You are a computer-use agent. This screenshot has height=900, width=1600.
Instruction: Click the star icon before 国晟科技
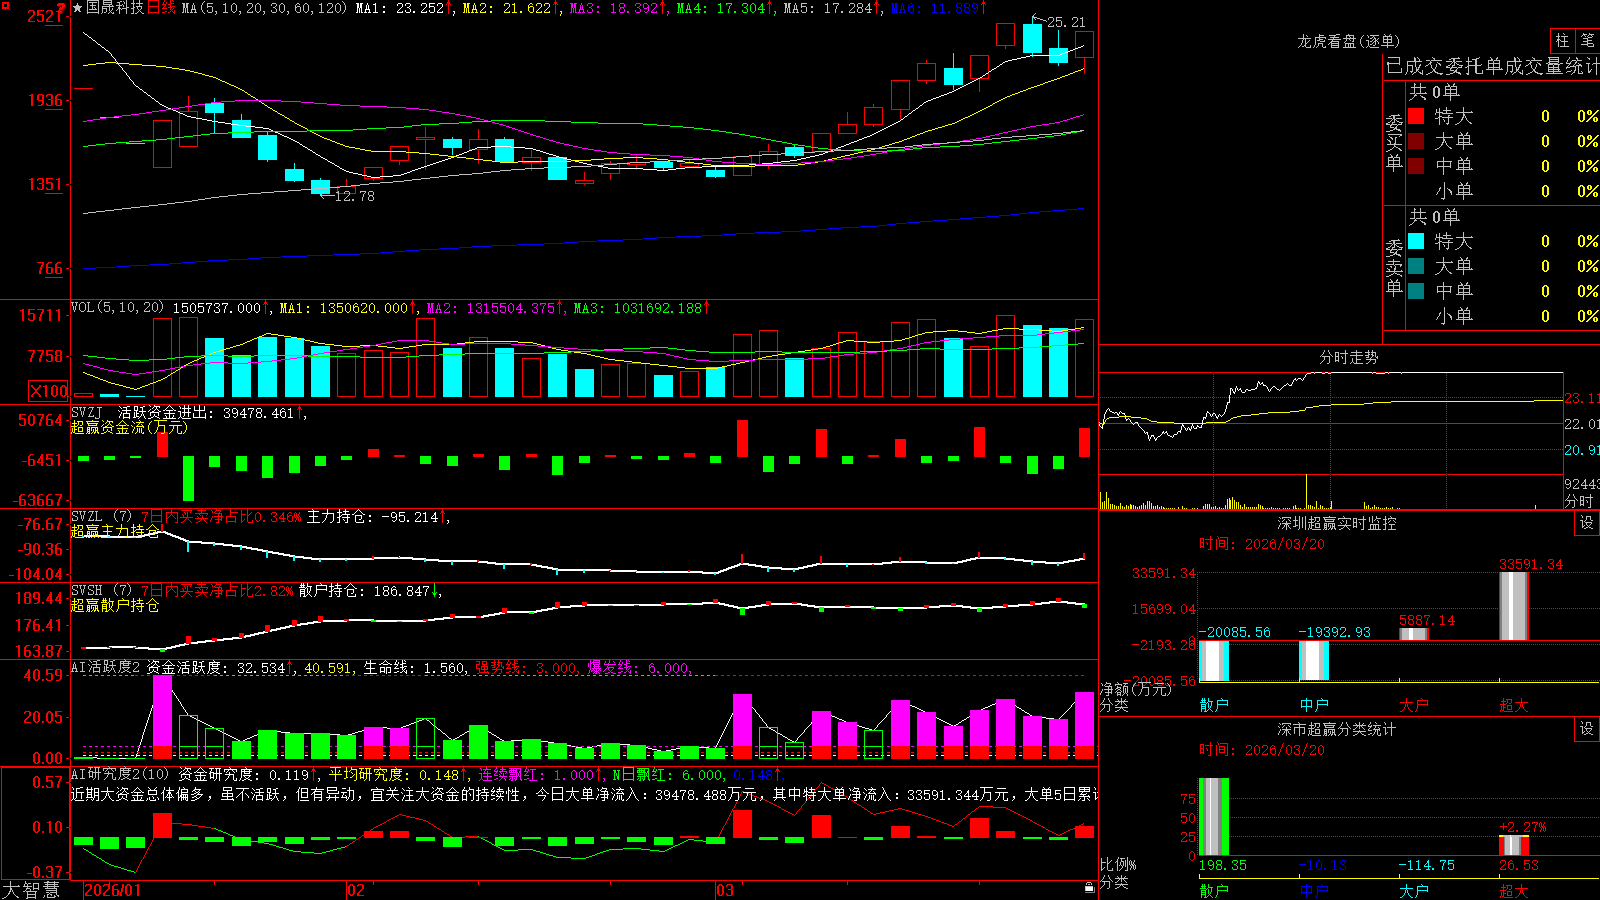tap(78, 8)
